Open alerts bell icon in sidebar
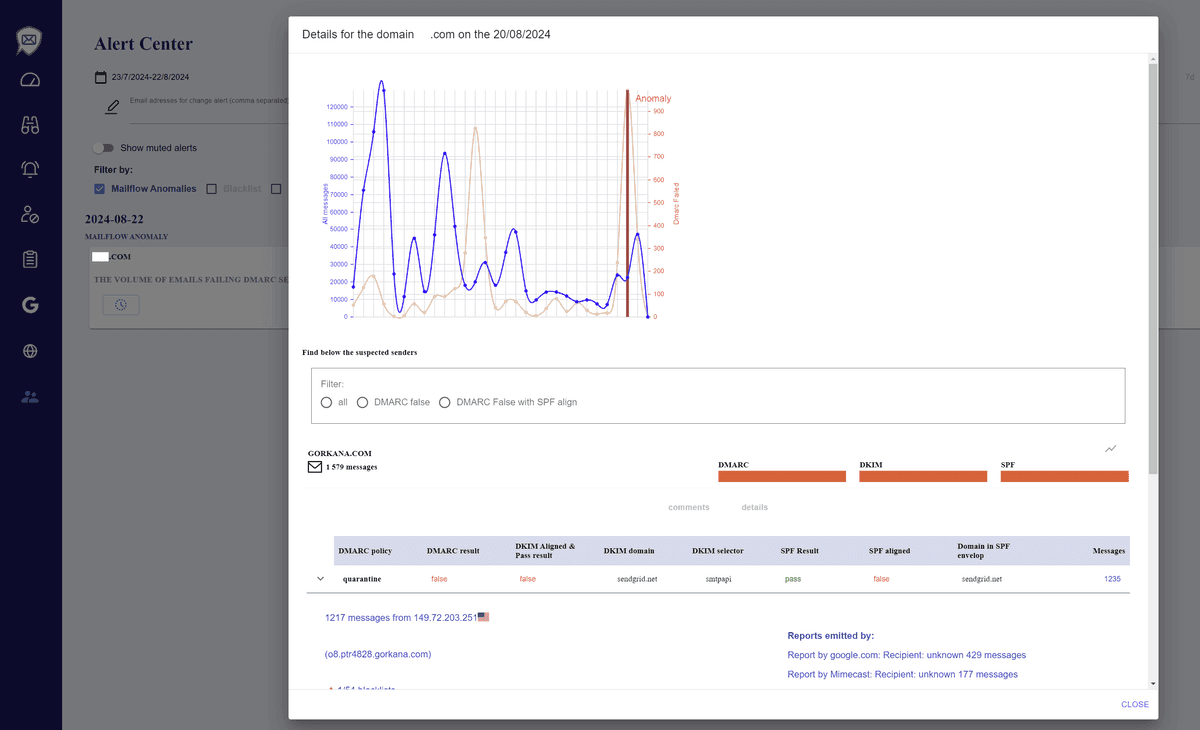The width and height of the screenshot is (1200, 730). (x=30, y=169)
